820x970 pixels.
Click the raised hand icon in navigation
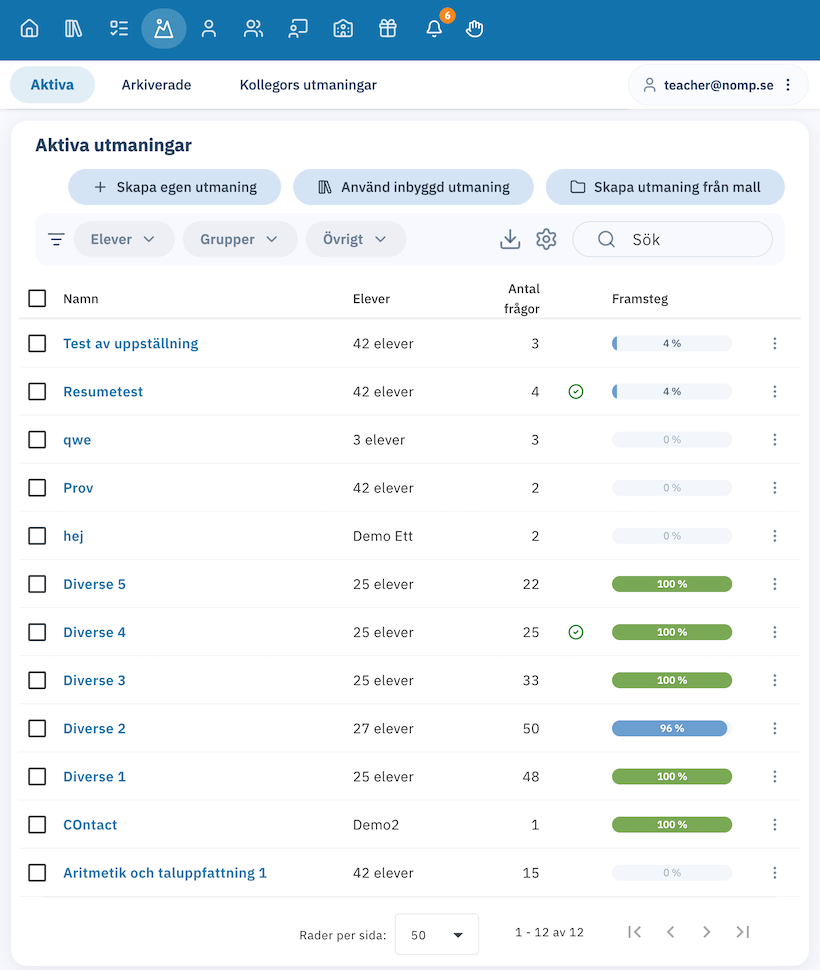click(x=474, y=28)
